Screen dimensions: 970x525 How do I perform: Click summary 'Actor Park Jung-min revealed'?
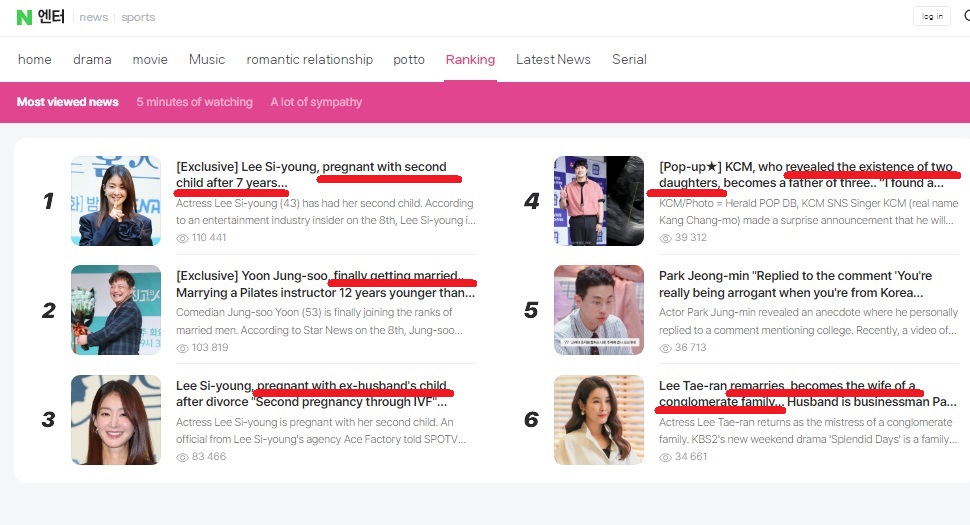[x=808, y=321]
